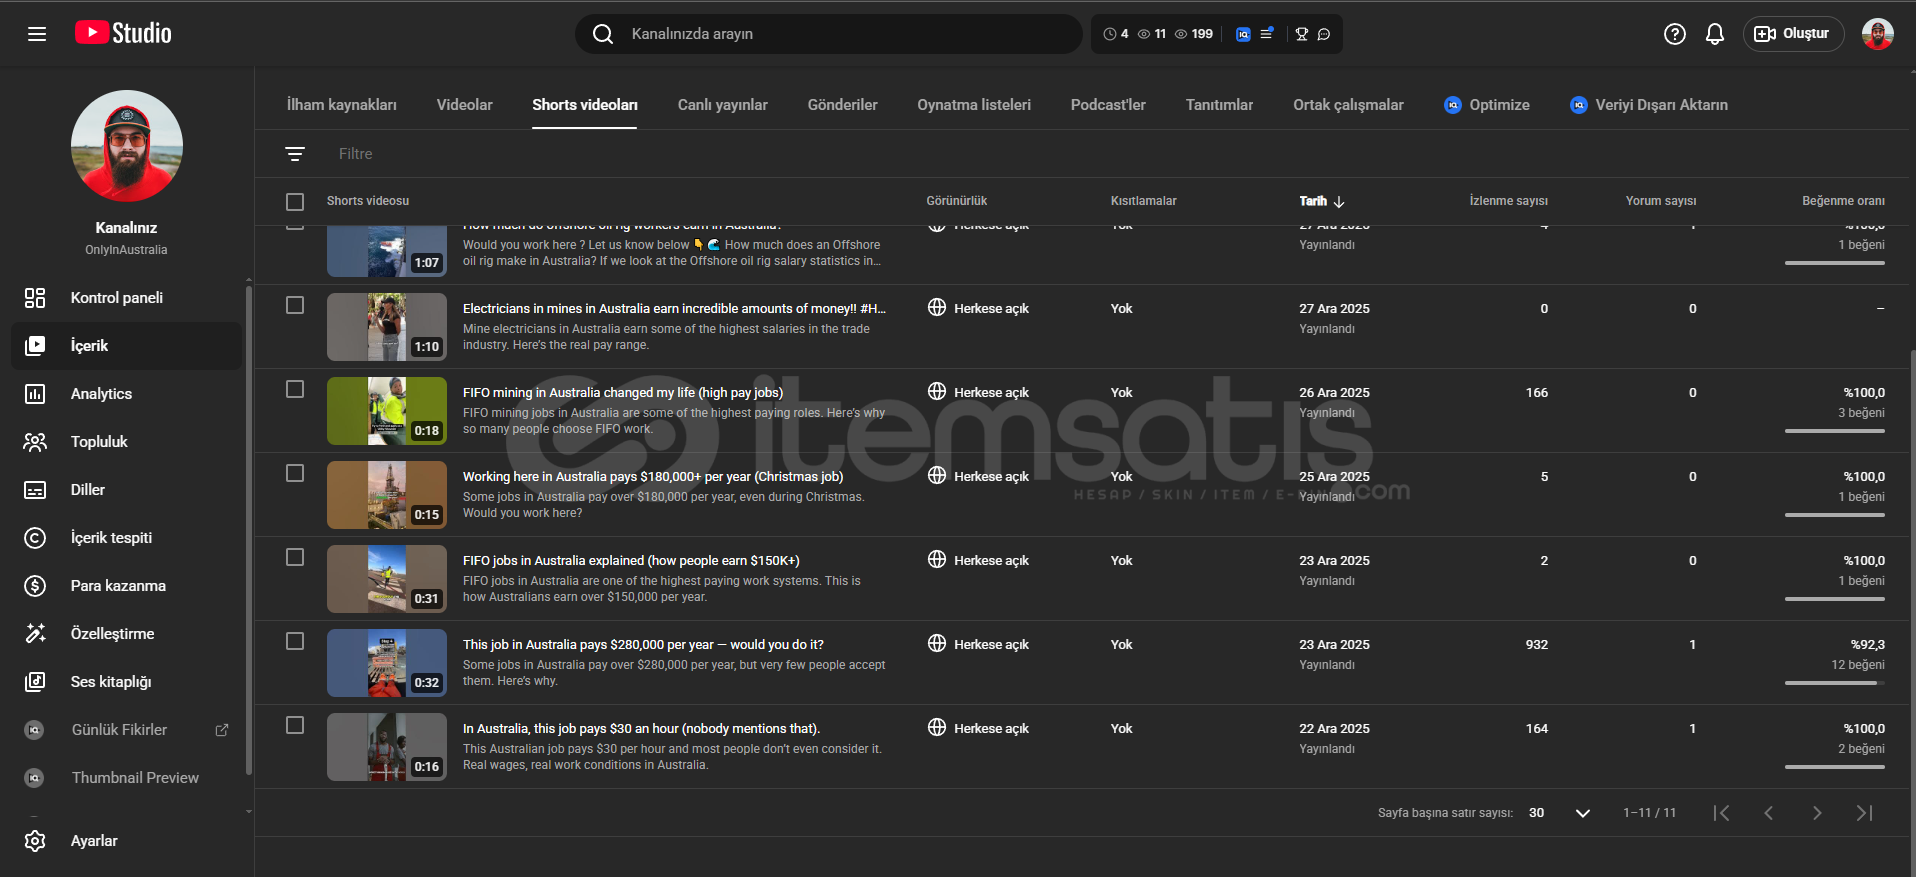Image resolution: width=1916 pixels, height=877 pixels.
Task: Open Para kazanma in the sidebar
Action: pos(118,586)
